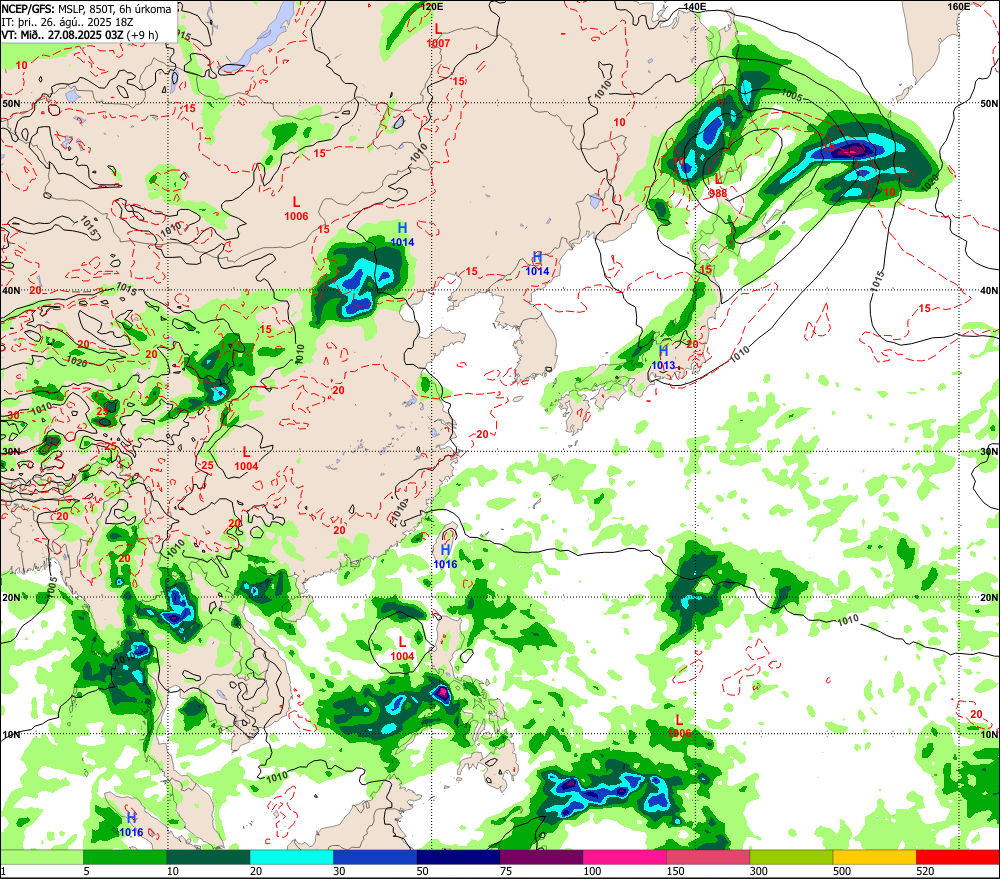This screenshot has width=1000, height=879.
Task: Click the 40N latitude label on right edge
Action: point(989,290)
